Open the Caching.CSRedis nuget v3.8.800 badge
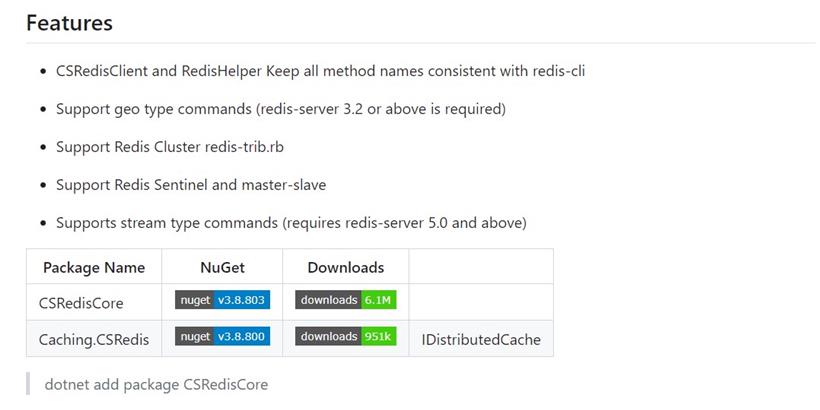Viewport: 820px width, 410px height. pyautogui.click(x=222, y=336)
